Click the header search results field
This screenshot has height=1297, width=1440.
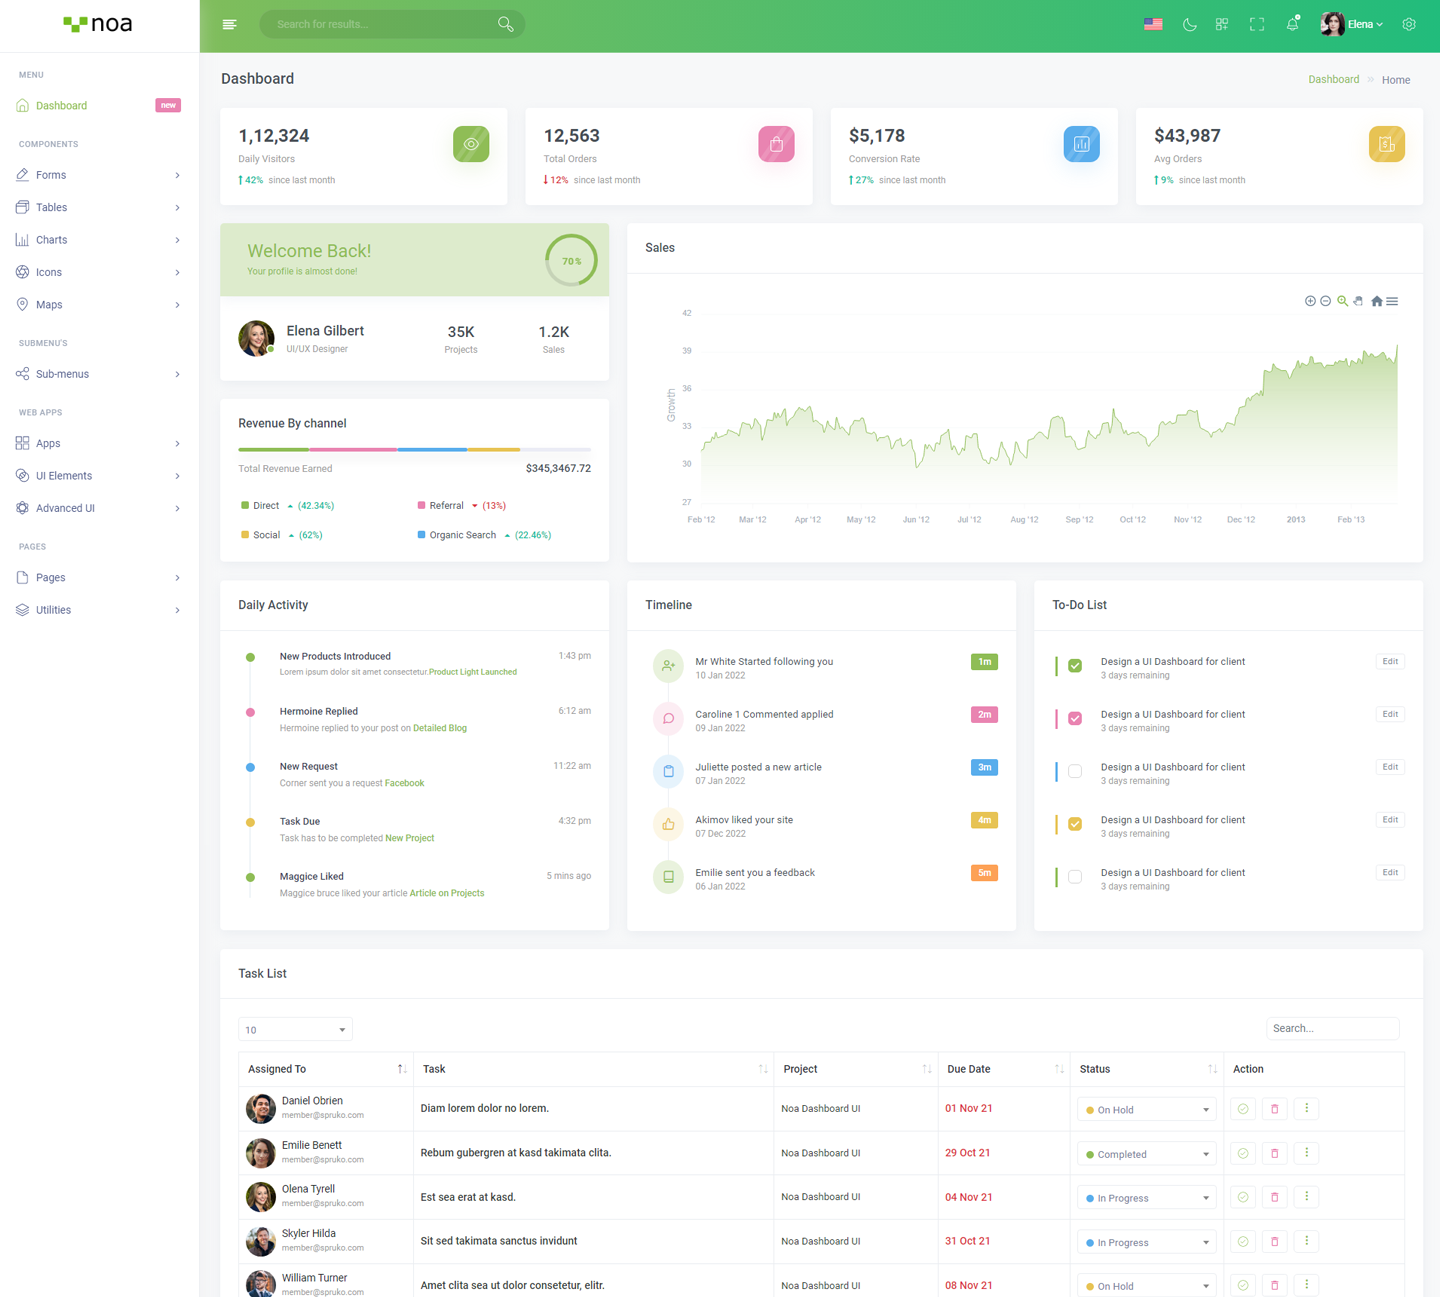(392, 24)
